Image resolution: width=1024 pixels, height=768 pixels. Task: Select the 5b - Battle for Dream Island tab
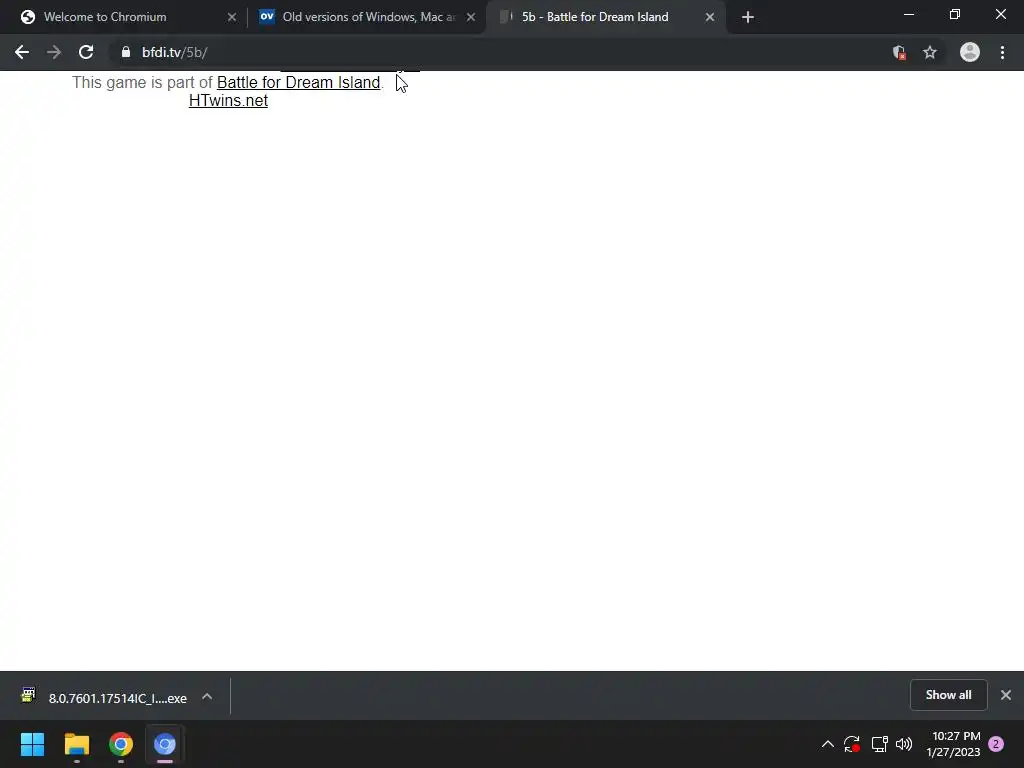tap(606, 17)
